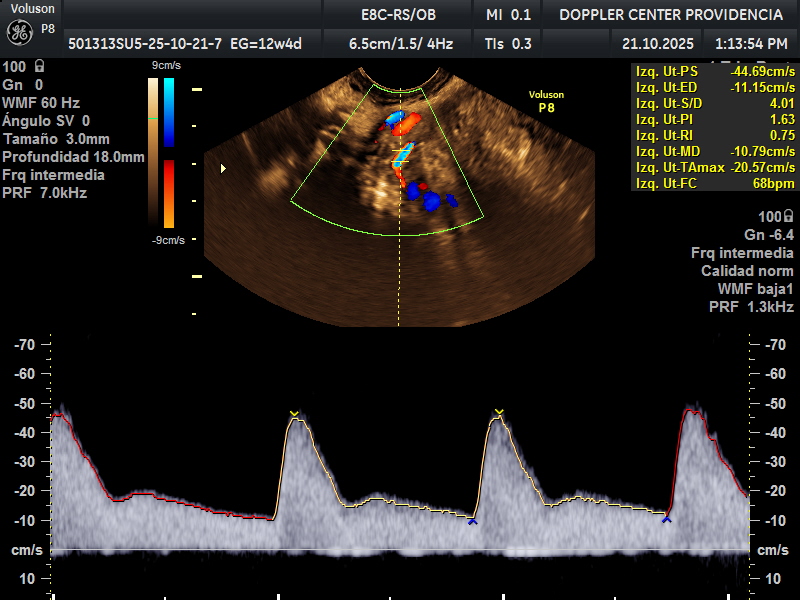
Task: Click the lock icon in the left panel
Action: (x=38, y=67)
